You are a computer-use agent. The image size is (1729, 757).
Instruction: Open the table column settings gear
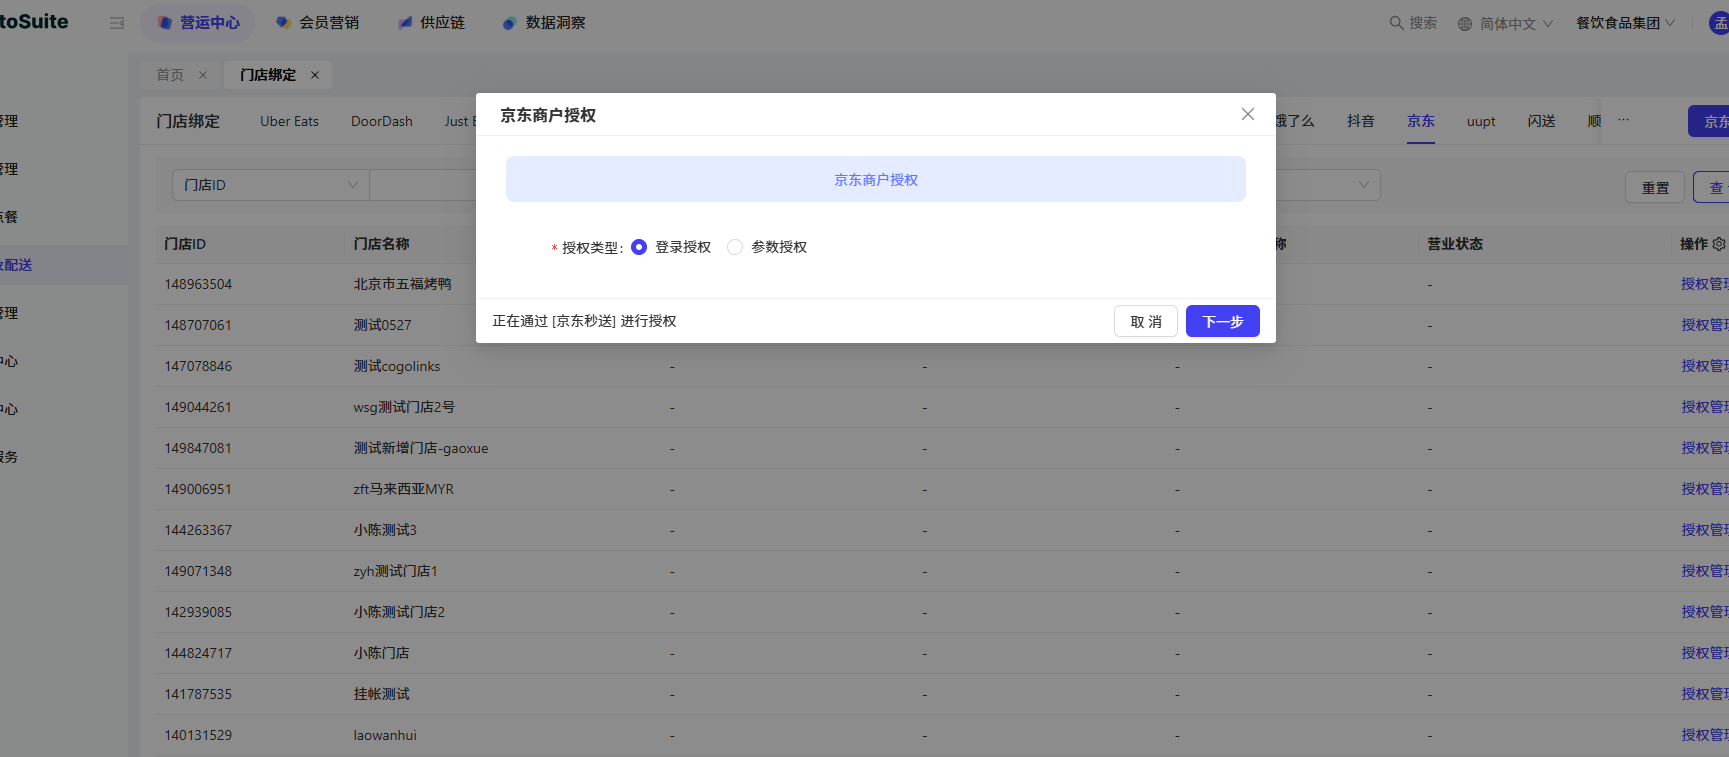1719,244
